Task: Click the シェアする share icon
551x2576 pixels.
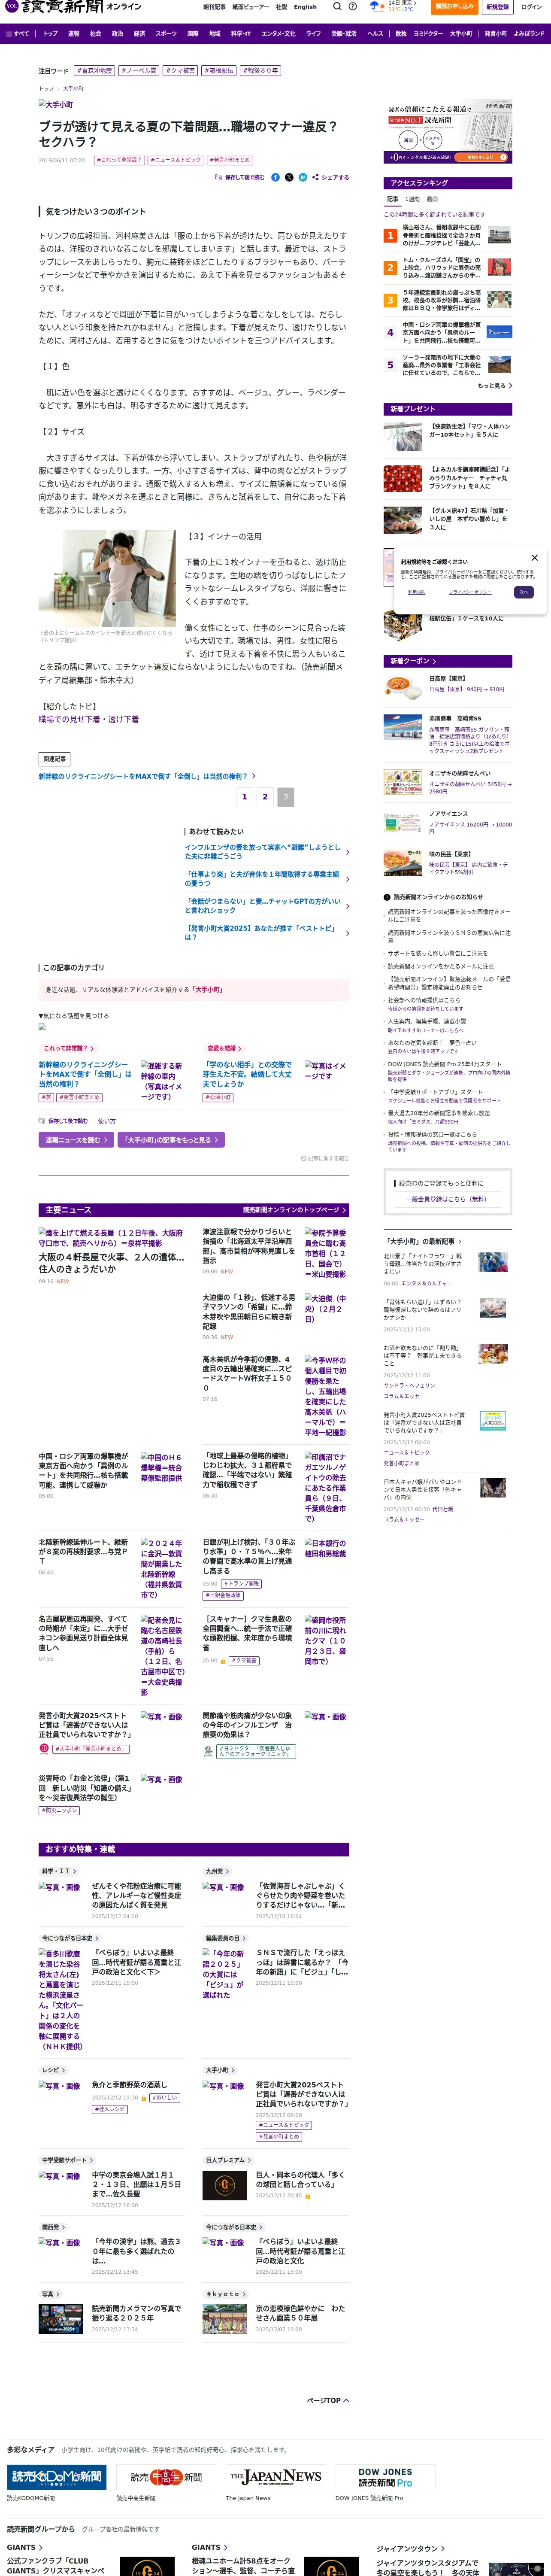Action: pyautogui.click(x=330, y=177)
